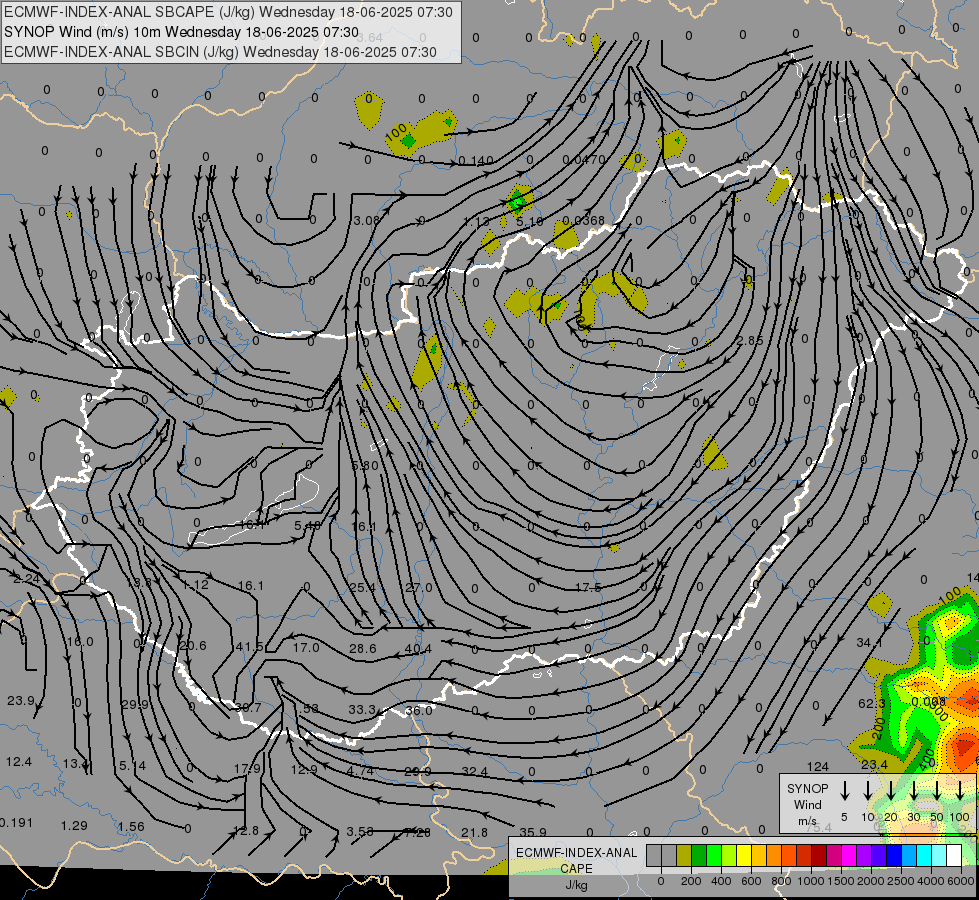Click the 41.5 value on map

250,646
